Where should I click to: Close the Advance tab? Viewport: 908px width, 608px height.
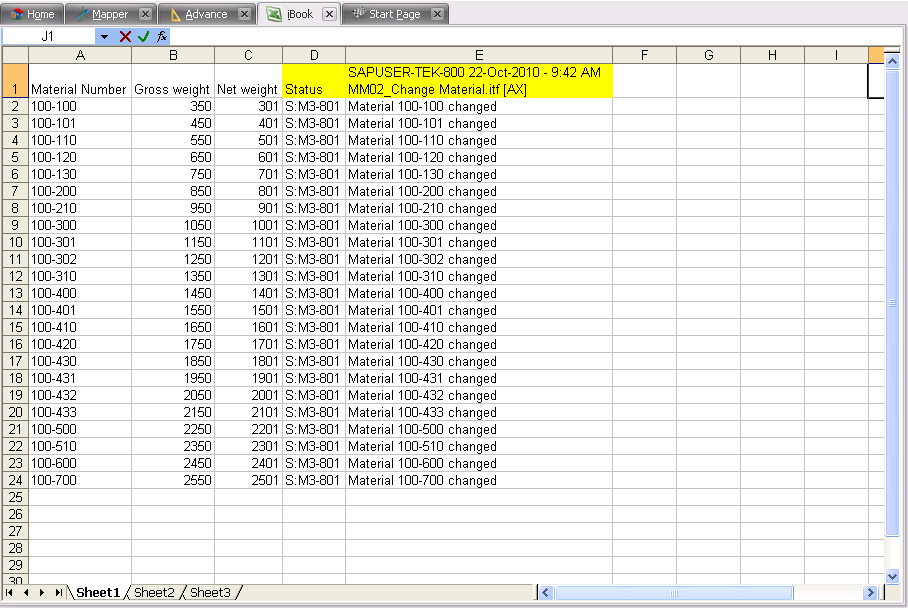pos(244,14)
